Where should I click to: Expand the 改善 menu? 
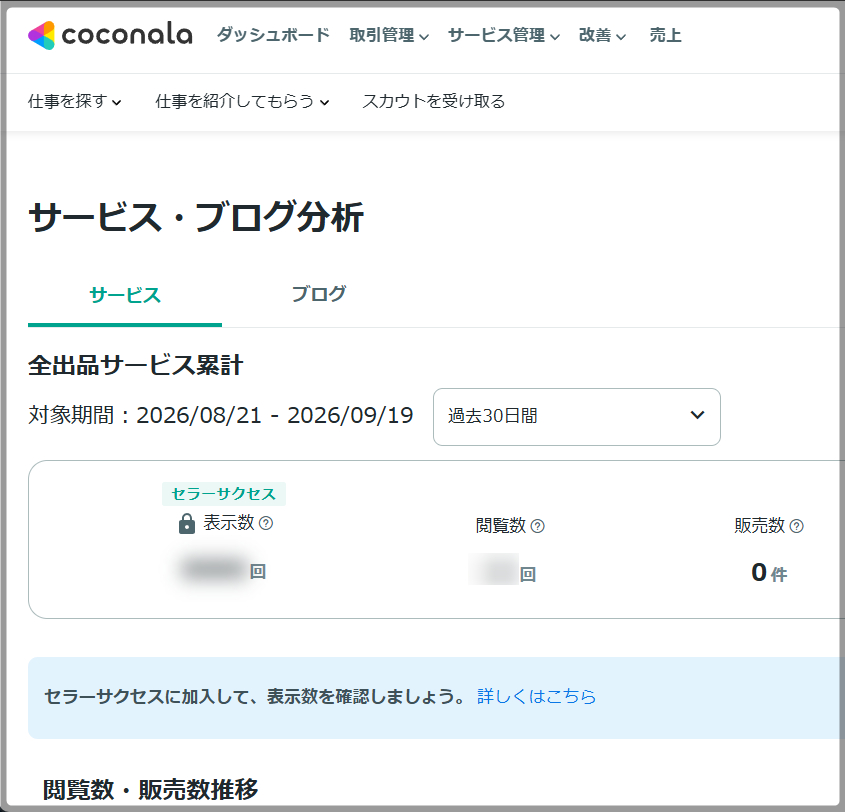click(x=602, y=36)
